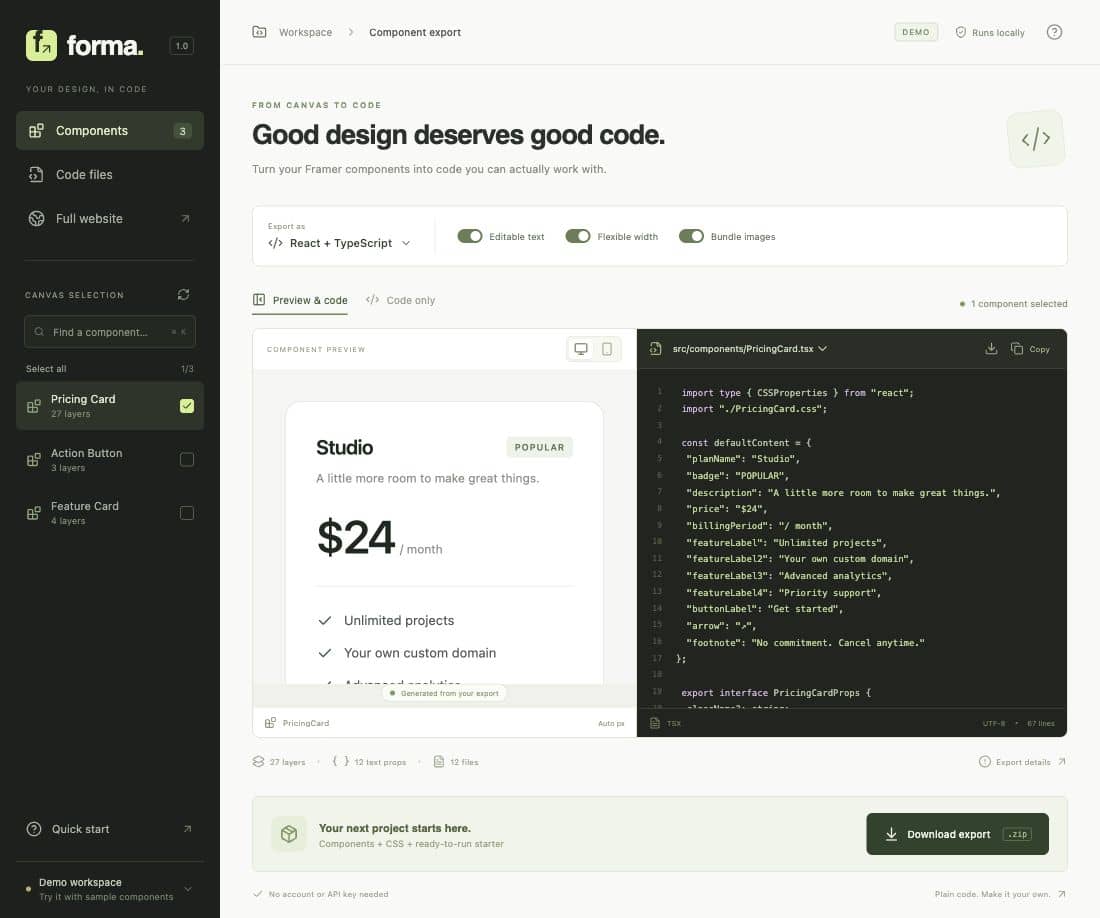This screenshot has height=918, width=1100.
Task: Open Plain code. Make it your own link
Action: coord(1000,894)
